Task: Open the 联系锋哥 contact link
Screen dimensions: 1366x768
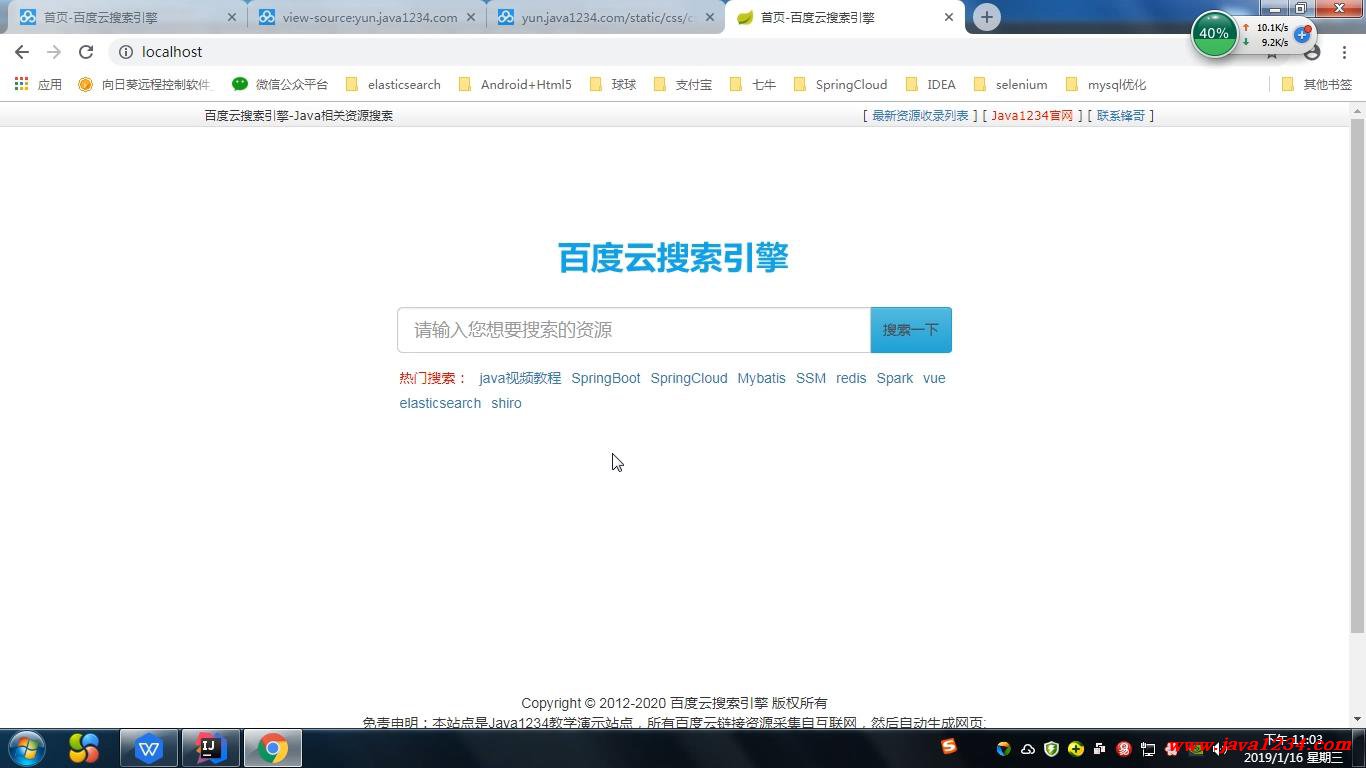Action: coord(1121,116)
